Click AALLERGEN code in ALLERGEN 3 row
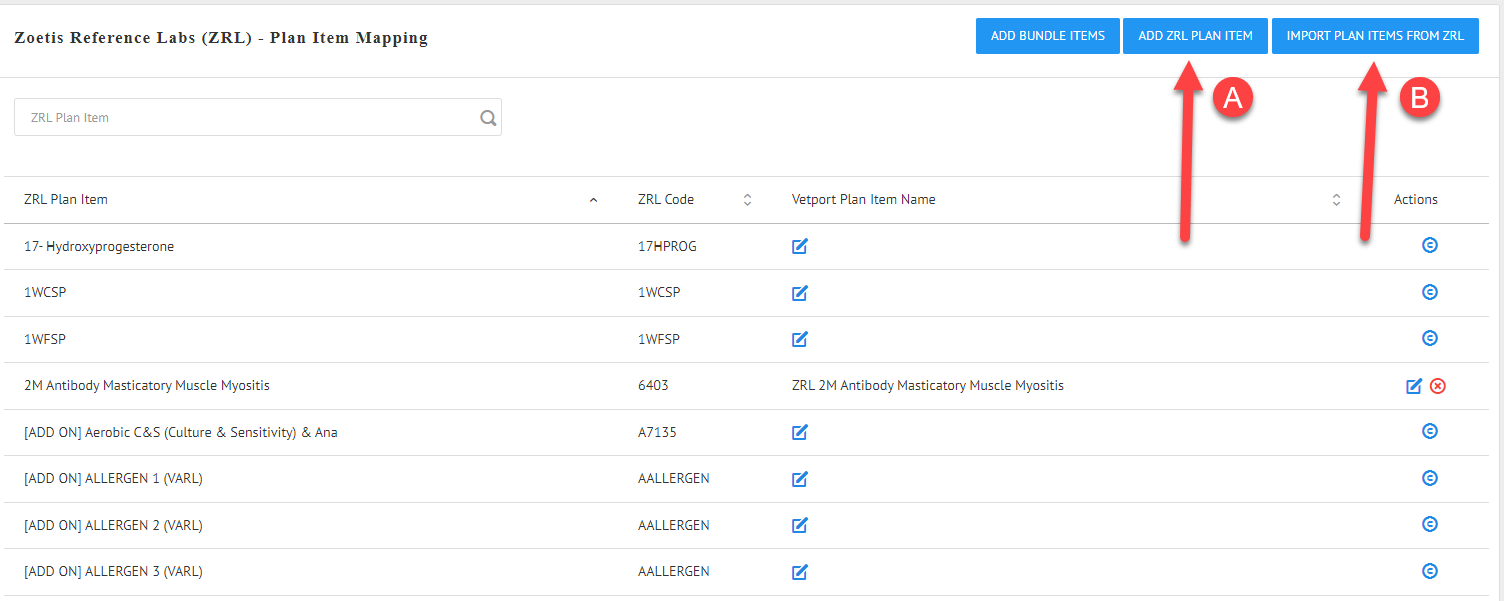The width and height of the screenshot is (1504, 601). pyautogui.click(x=674, y=572)
